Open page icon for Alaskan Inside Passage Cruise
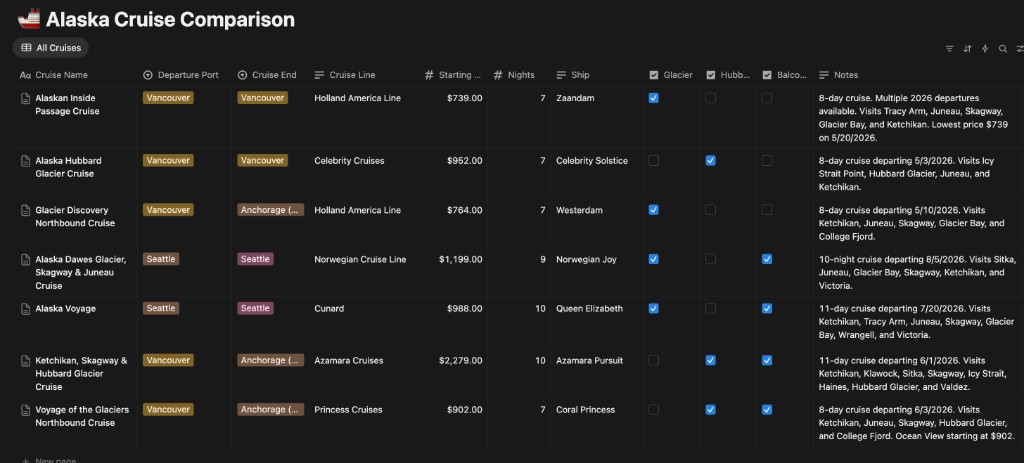1024x463 pixels. [x=25, y=98]
